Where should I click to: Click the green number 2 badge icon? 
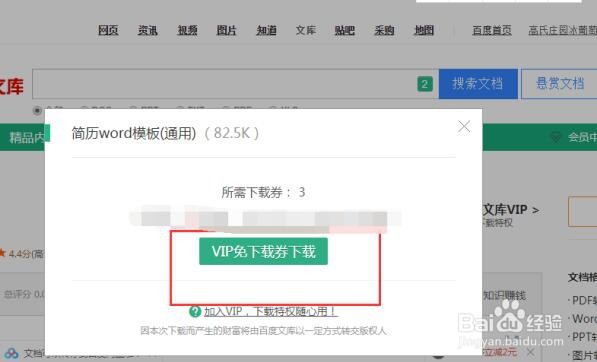(x=425, y=84)
